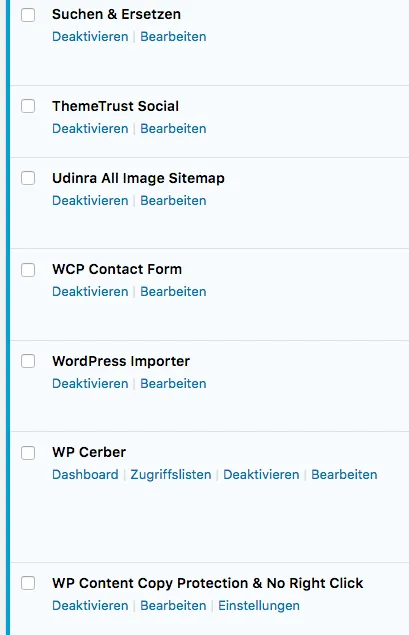The height and width of the screenshot is (635, 409).
Task: Check the Suchen & Ersetzen plugin checkbox
Action: click(x=28, y=15)
